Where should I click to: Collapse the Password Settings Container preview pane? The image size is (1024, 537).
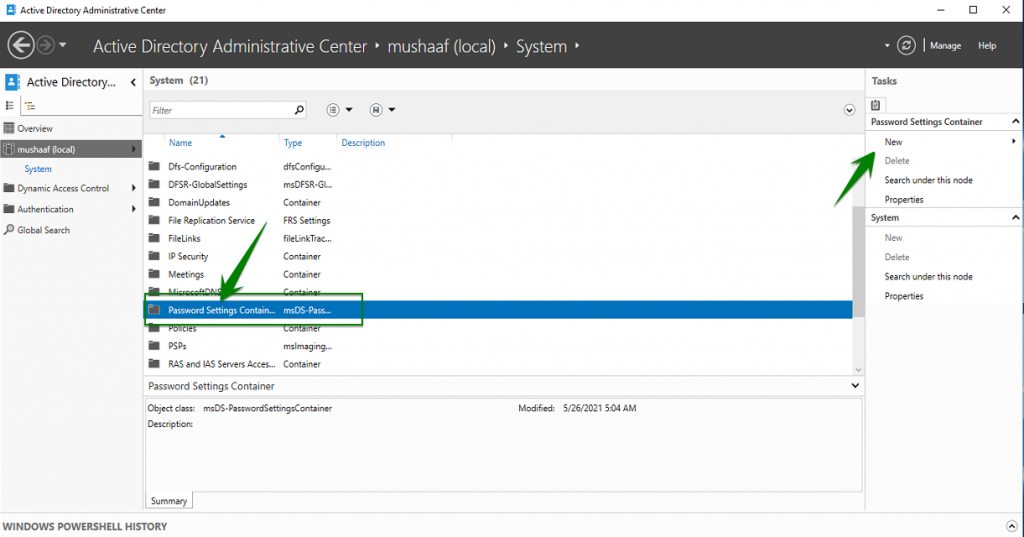(x=855, y=385)
